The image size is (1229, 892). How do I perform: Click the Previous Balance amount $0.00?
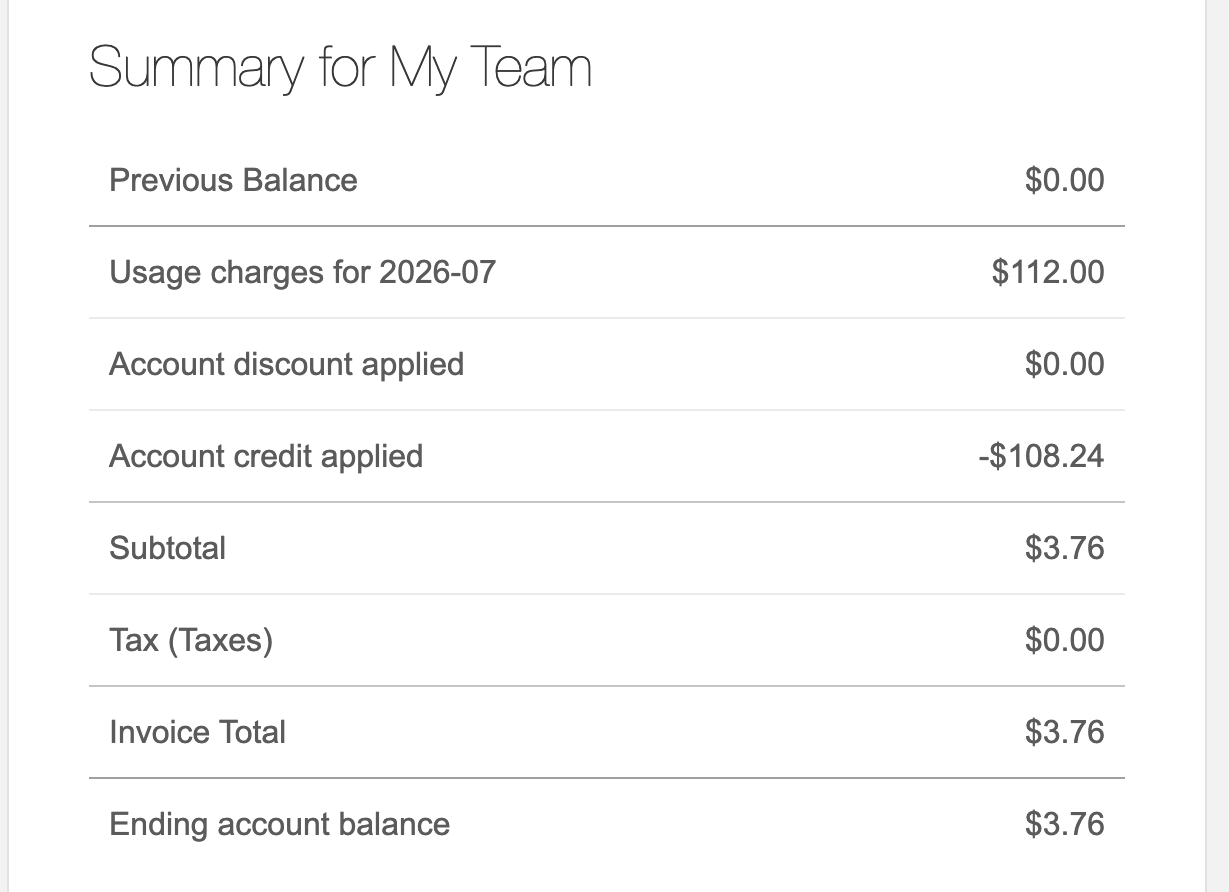[1064, 180]
